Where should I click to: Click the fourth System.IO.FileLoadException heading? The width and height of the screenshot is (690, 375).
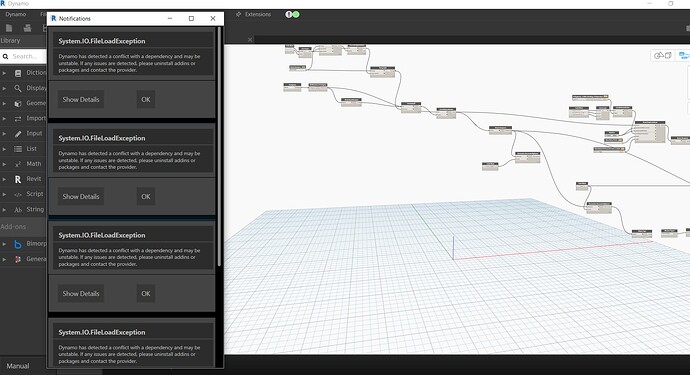coord(102,332)
